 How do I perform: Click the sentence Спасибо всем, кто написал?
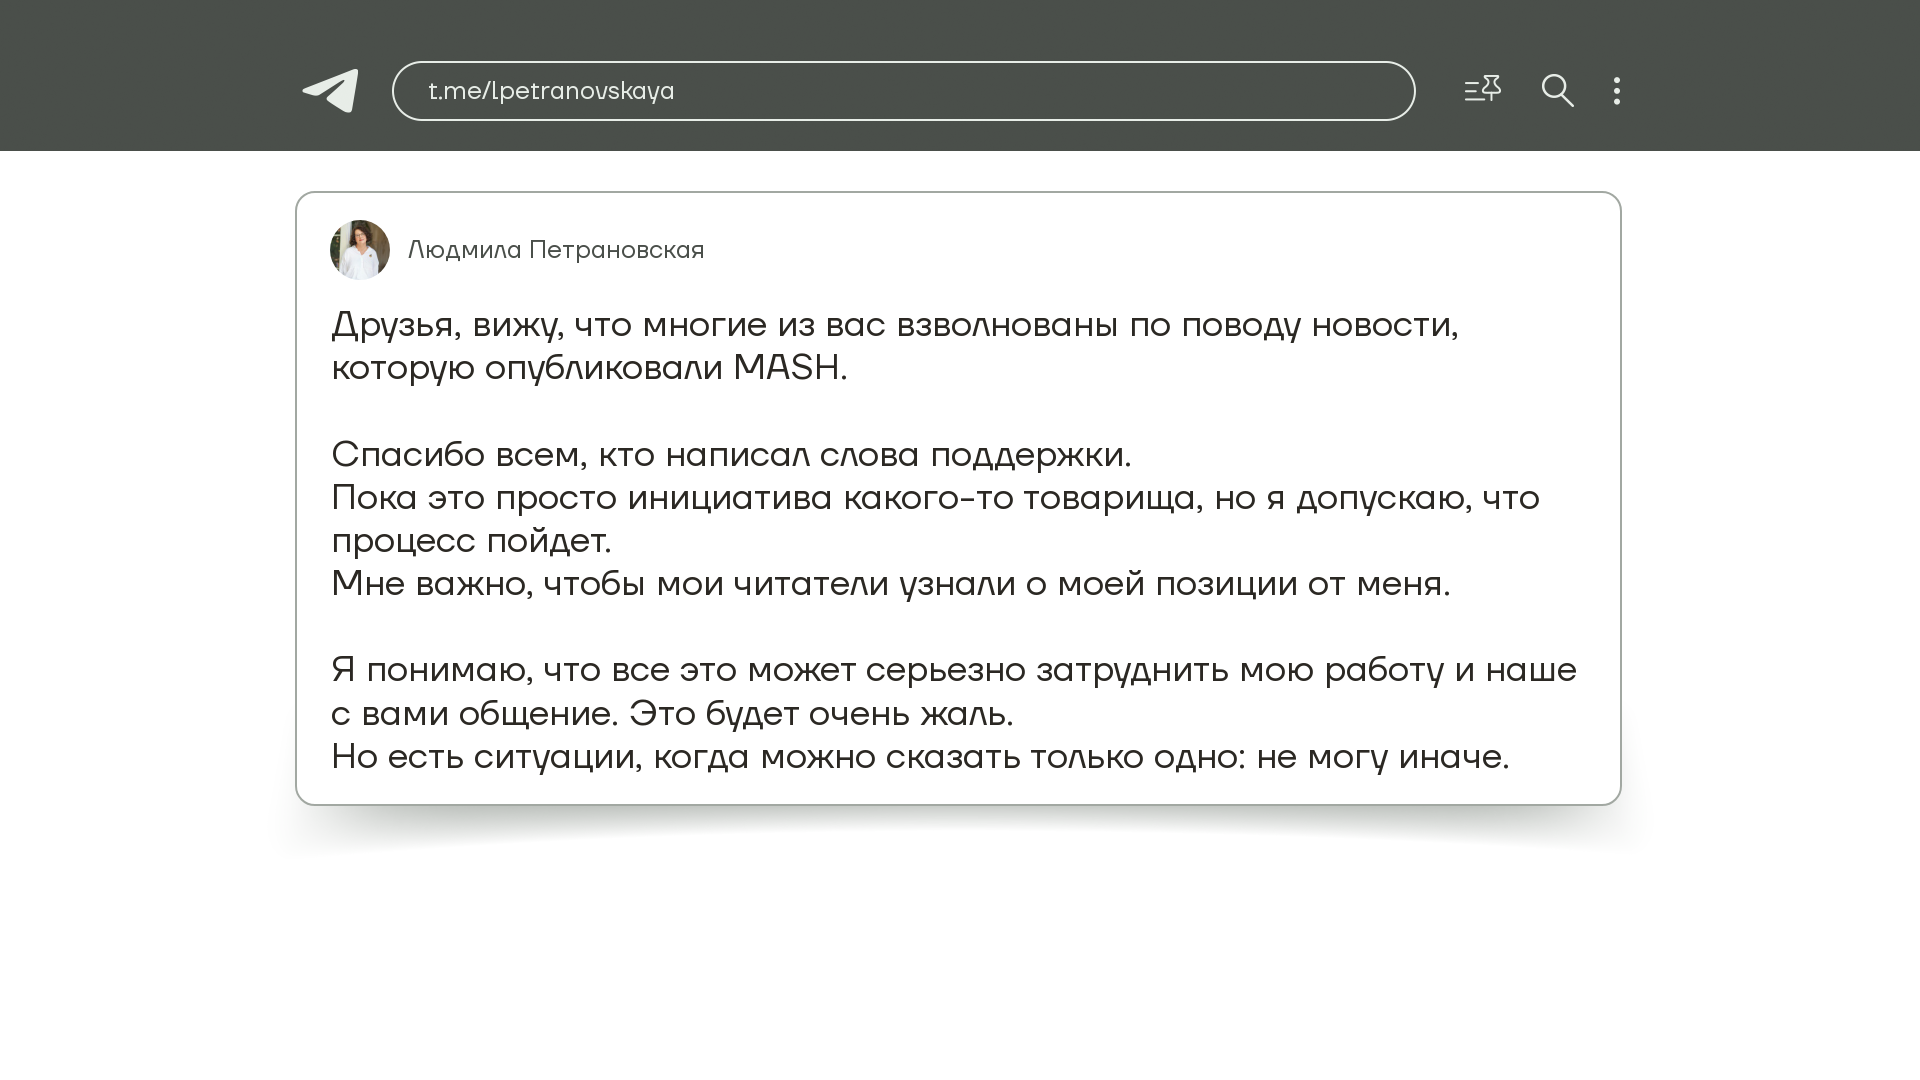click(x=730, y=455)
